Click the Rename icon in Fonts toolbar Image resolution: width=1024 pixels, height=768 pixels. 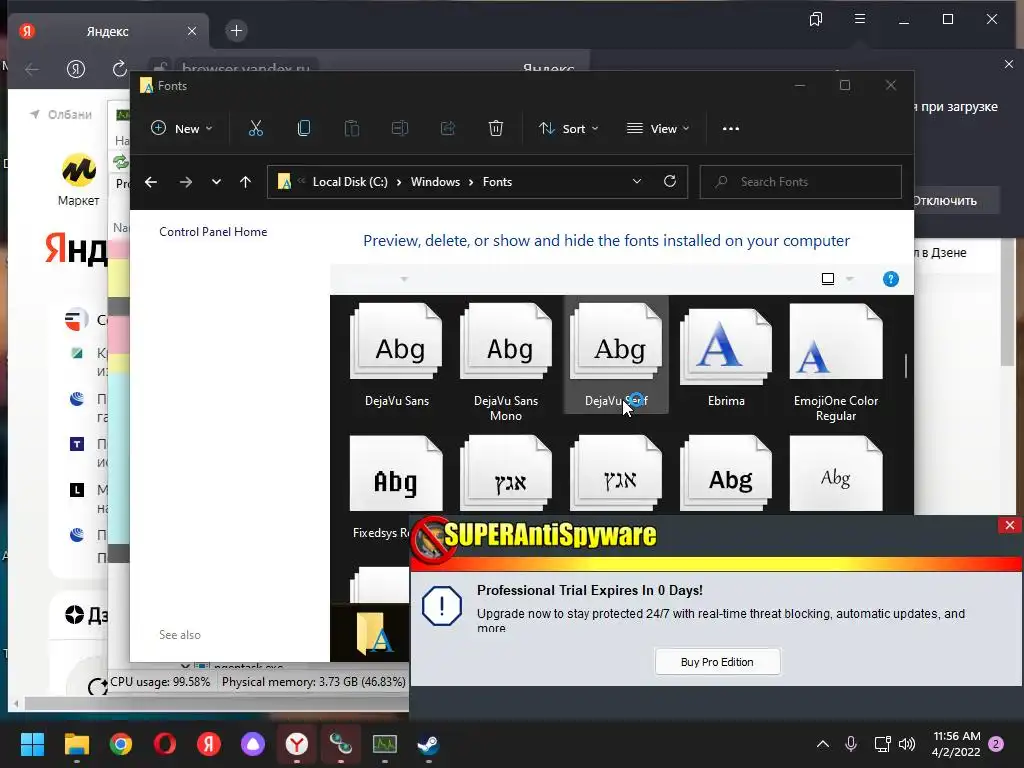[x=400, y=129]
